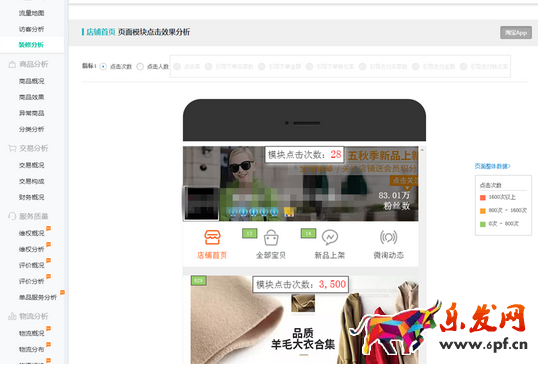Open 商品概况 in the sidebar
This screenshot has width=538, height=365.
click(32, 81)
